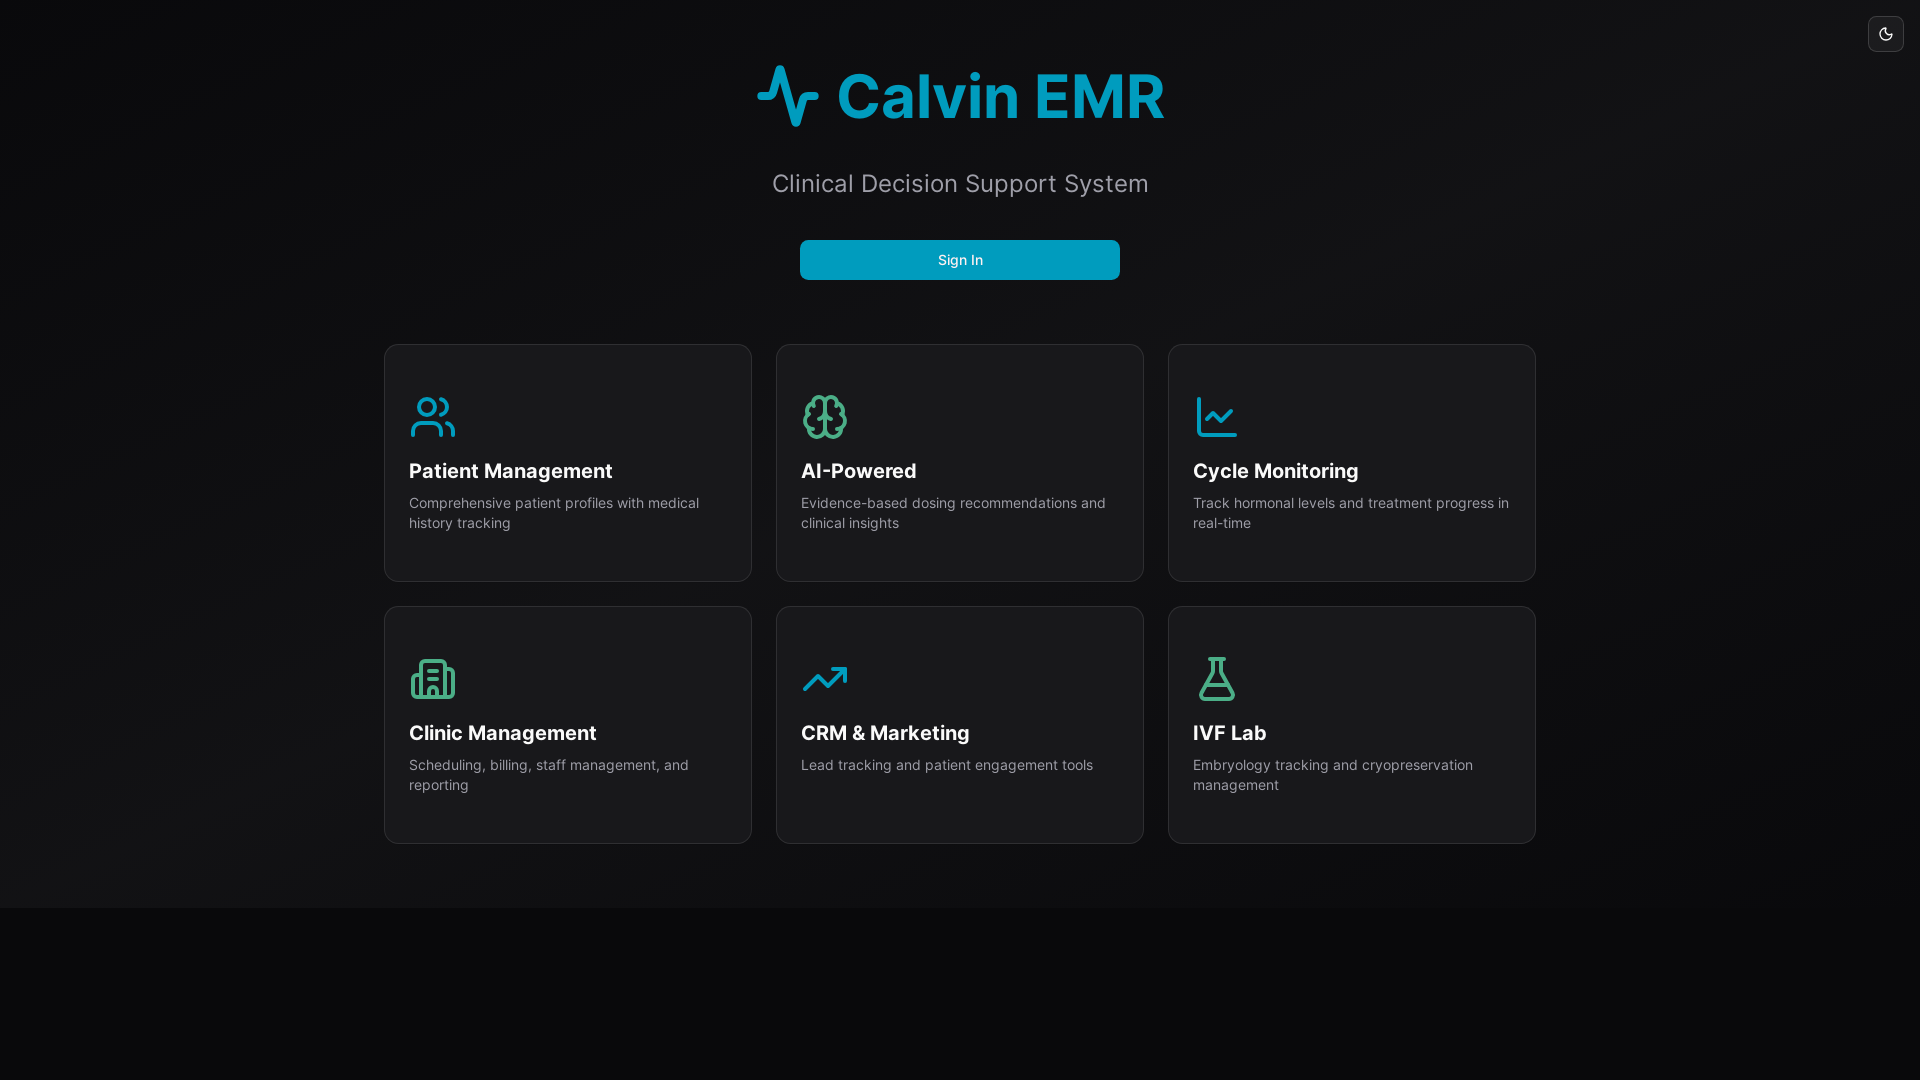Click 'Embryology tracking and cryopreservation' description

coord(1333,775)
